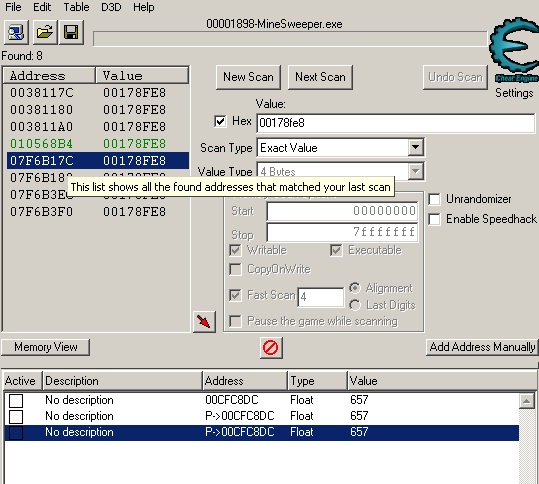This screenshot has width=539, height=484.
Task: Click the address table Value column header
Action: 441,381
